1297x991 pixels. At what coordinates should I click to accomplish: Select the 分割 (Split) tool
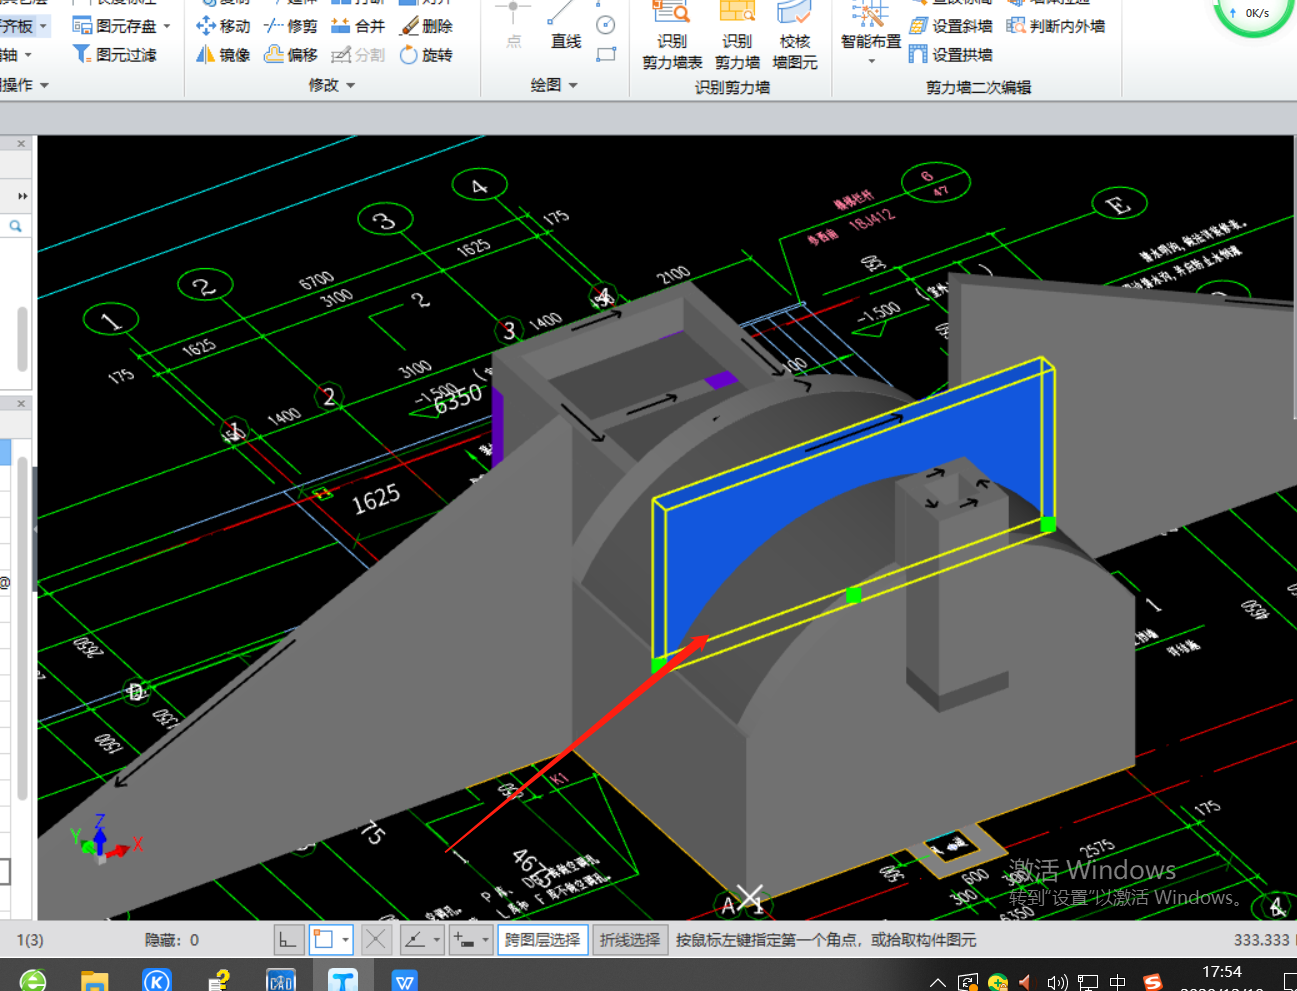[358, 55]
